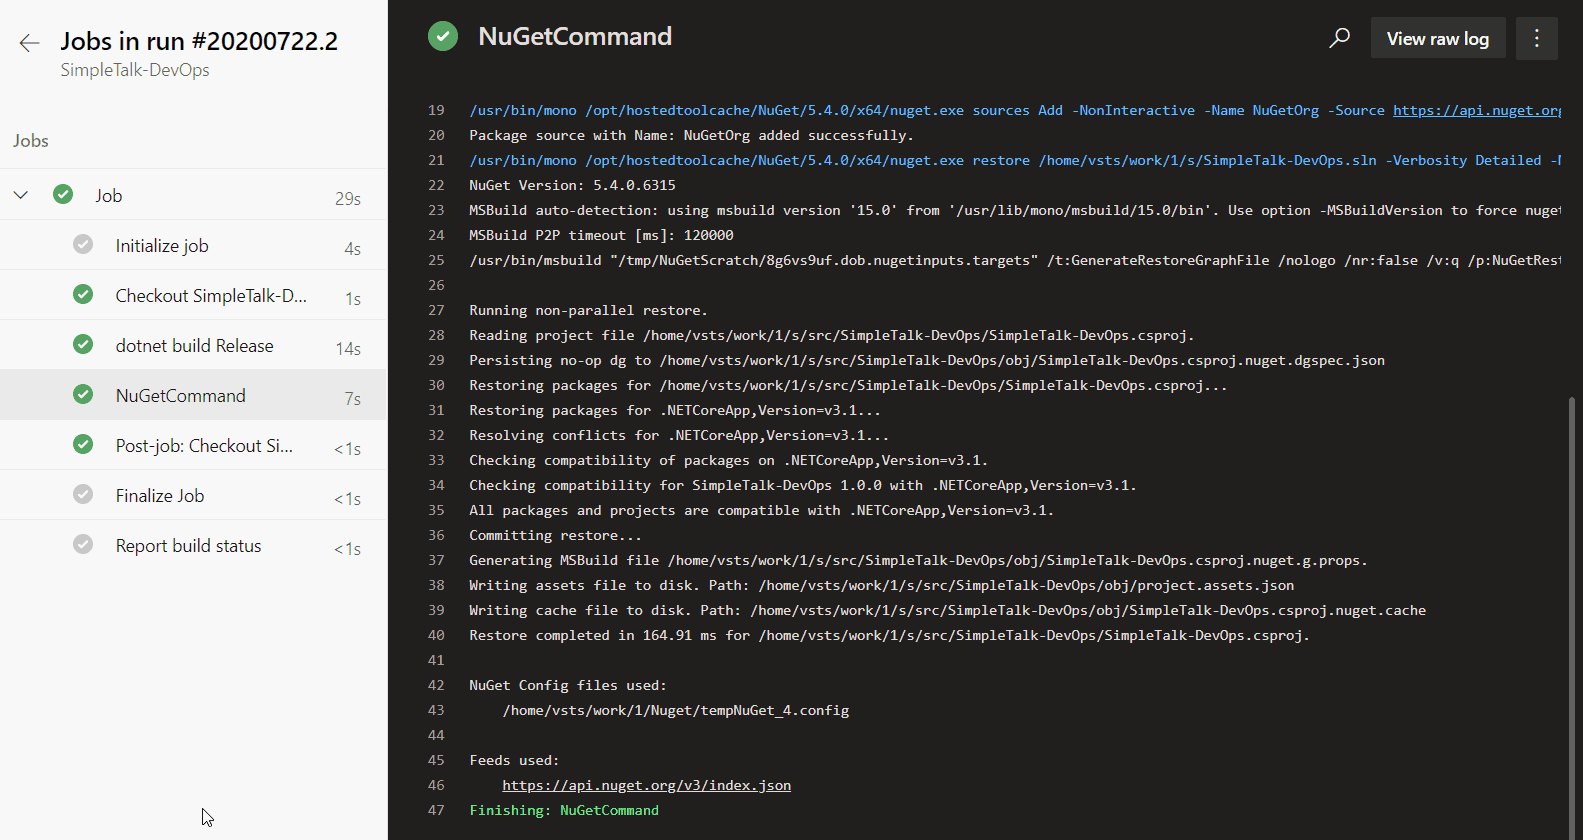Click the Jobs in run #20200722.2 heading
The width and height of the screenshot is (1583, 840).
coord(199,41)
